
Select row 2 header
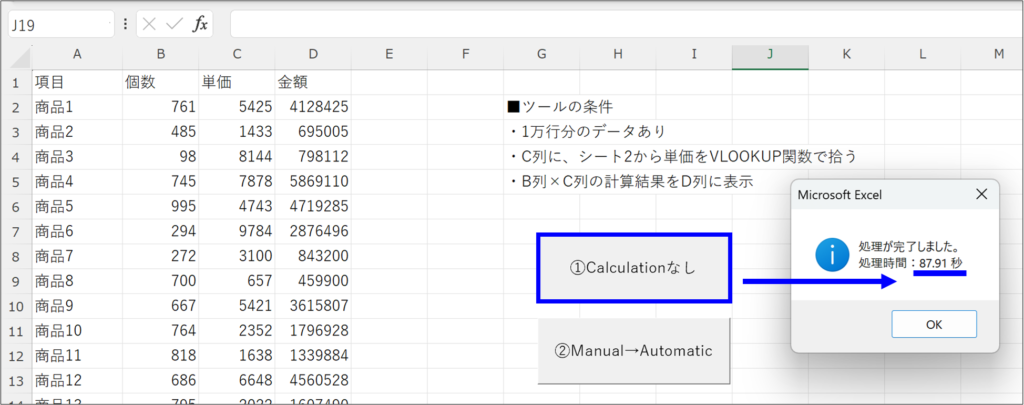(x=16, y=107)
